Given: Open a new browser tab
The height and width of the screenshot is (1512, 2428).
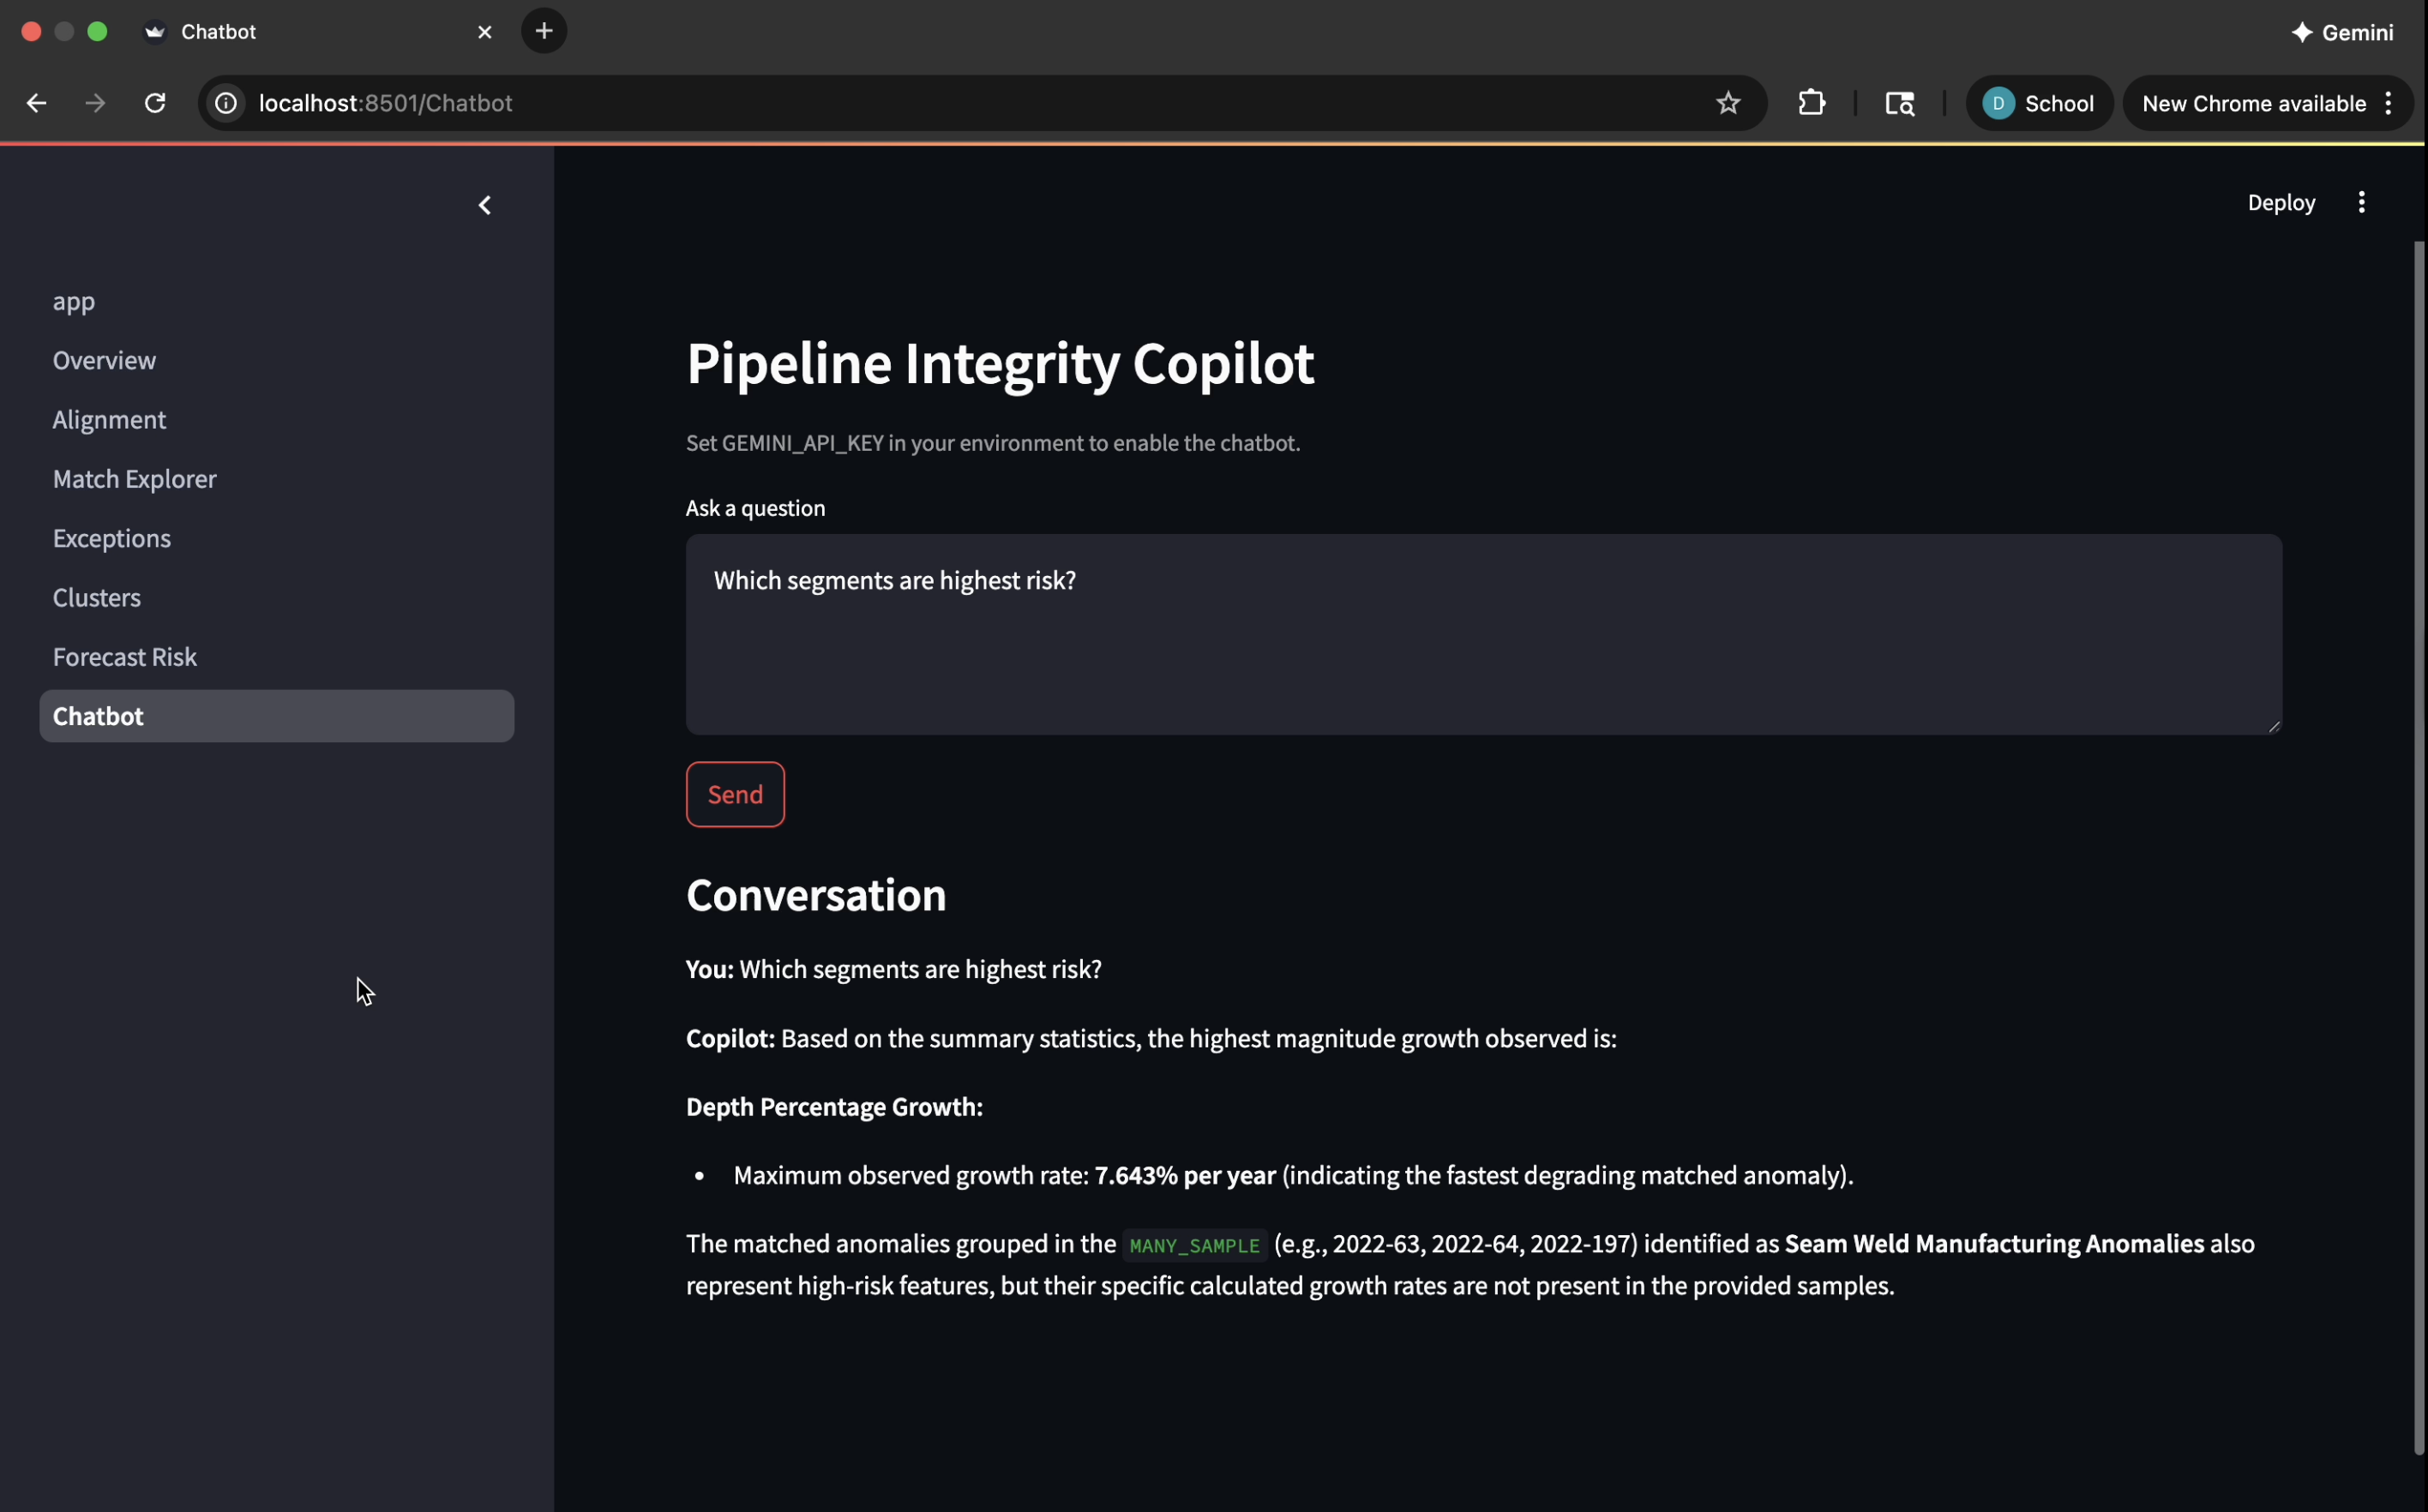Looking at the screenshot, I should point(543,31).
